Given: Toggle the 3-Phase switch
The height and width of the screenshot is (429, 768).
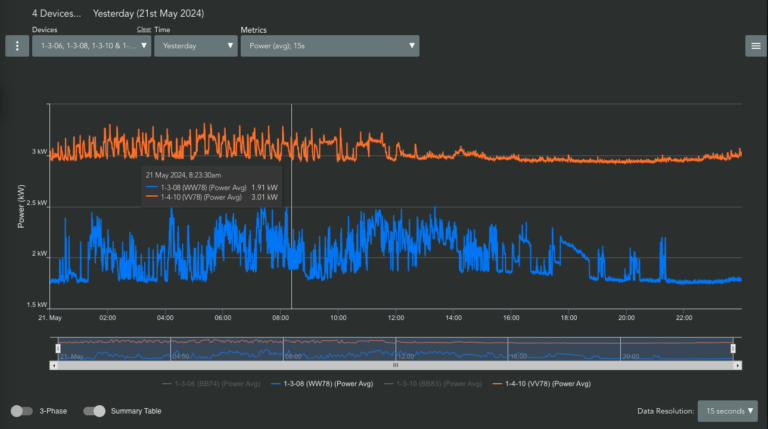Looking at the screenshot, I should click(x=22, y=411).
